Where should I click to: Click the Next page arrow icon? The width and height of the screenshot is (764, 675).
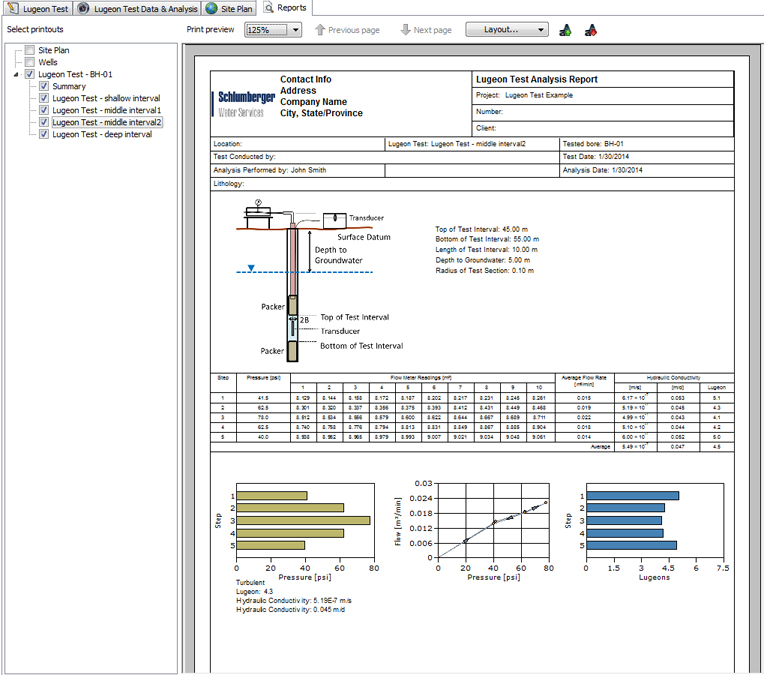tap(405, 30)
